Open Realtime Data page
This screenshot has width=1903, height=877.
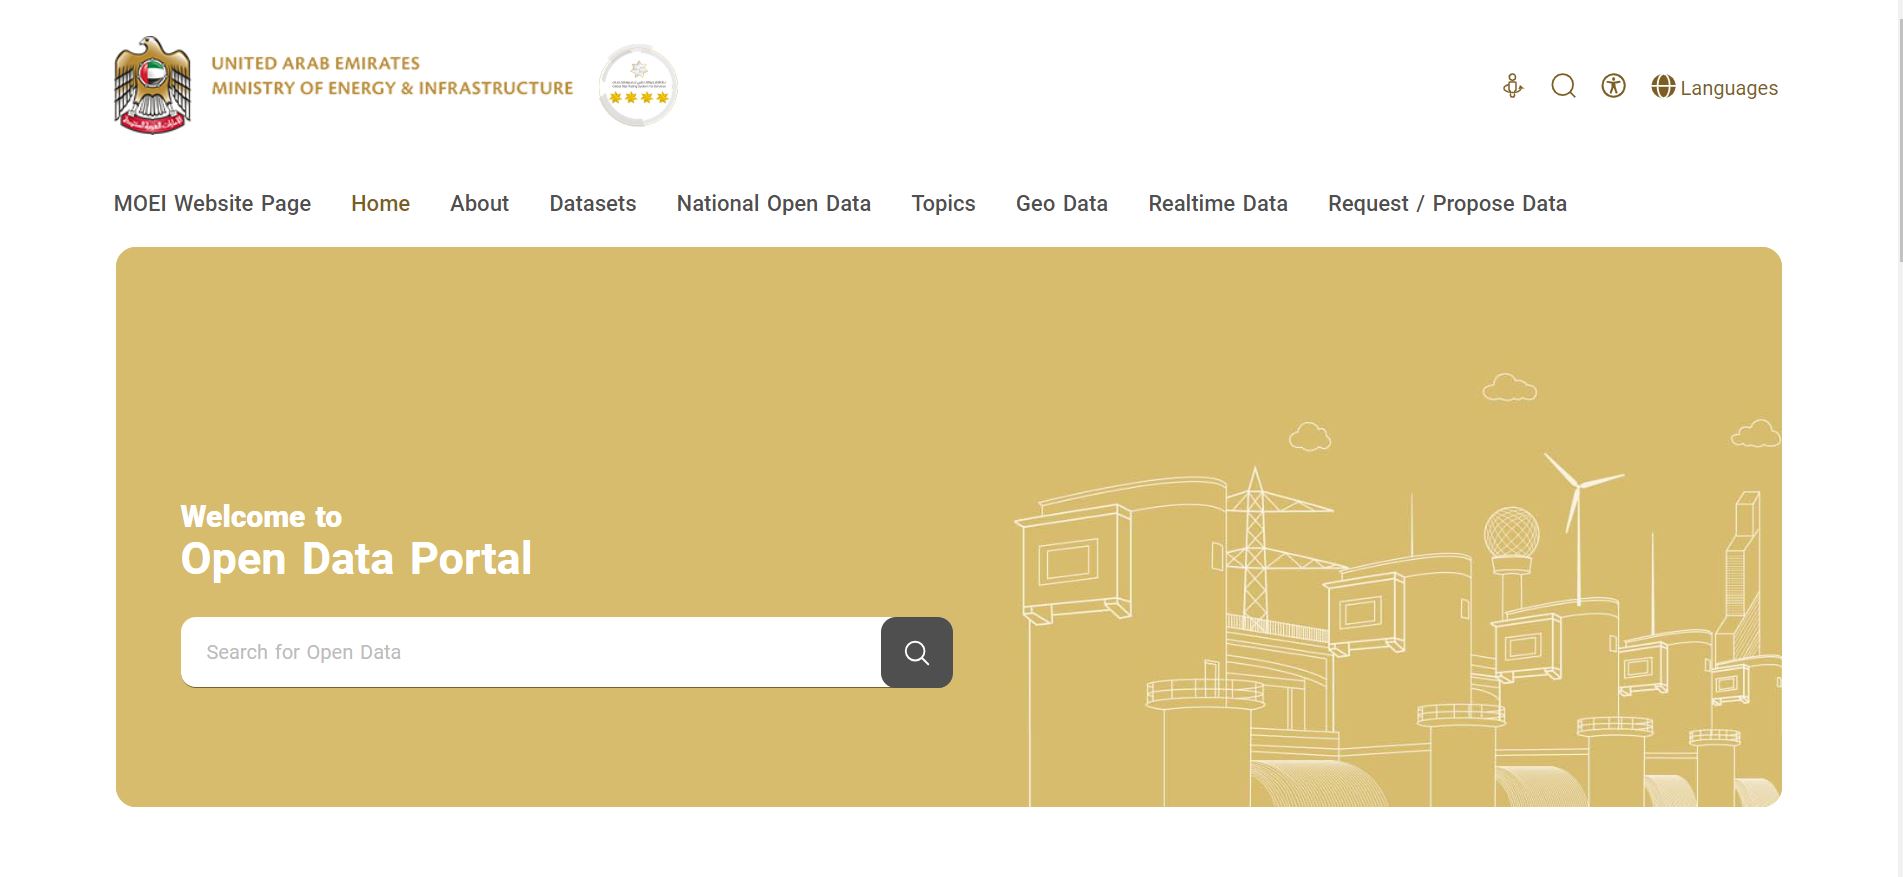[1218, 204]
